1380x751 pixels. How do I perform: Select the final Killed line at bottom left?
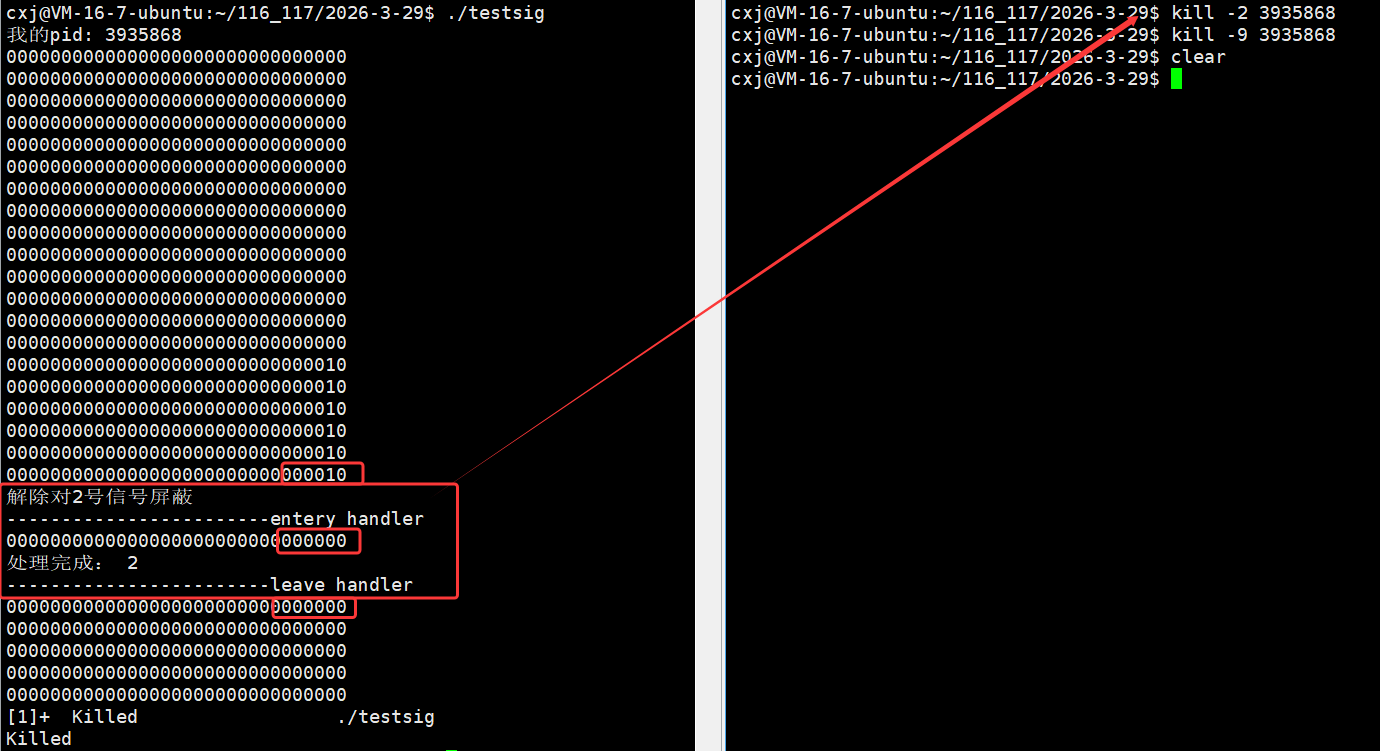[39, 739]
